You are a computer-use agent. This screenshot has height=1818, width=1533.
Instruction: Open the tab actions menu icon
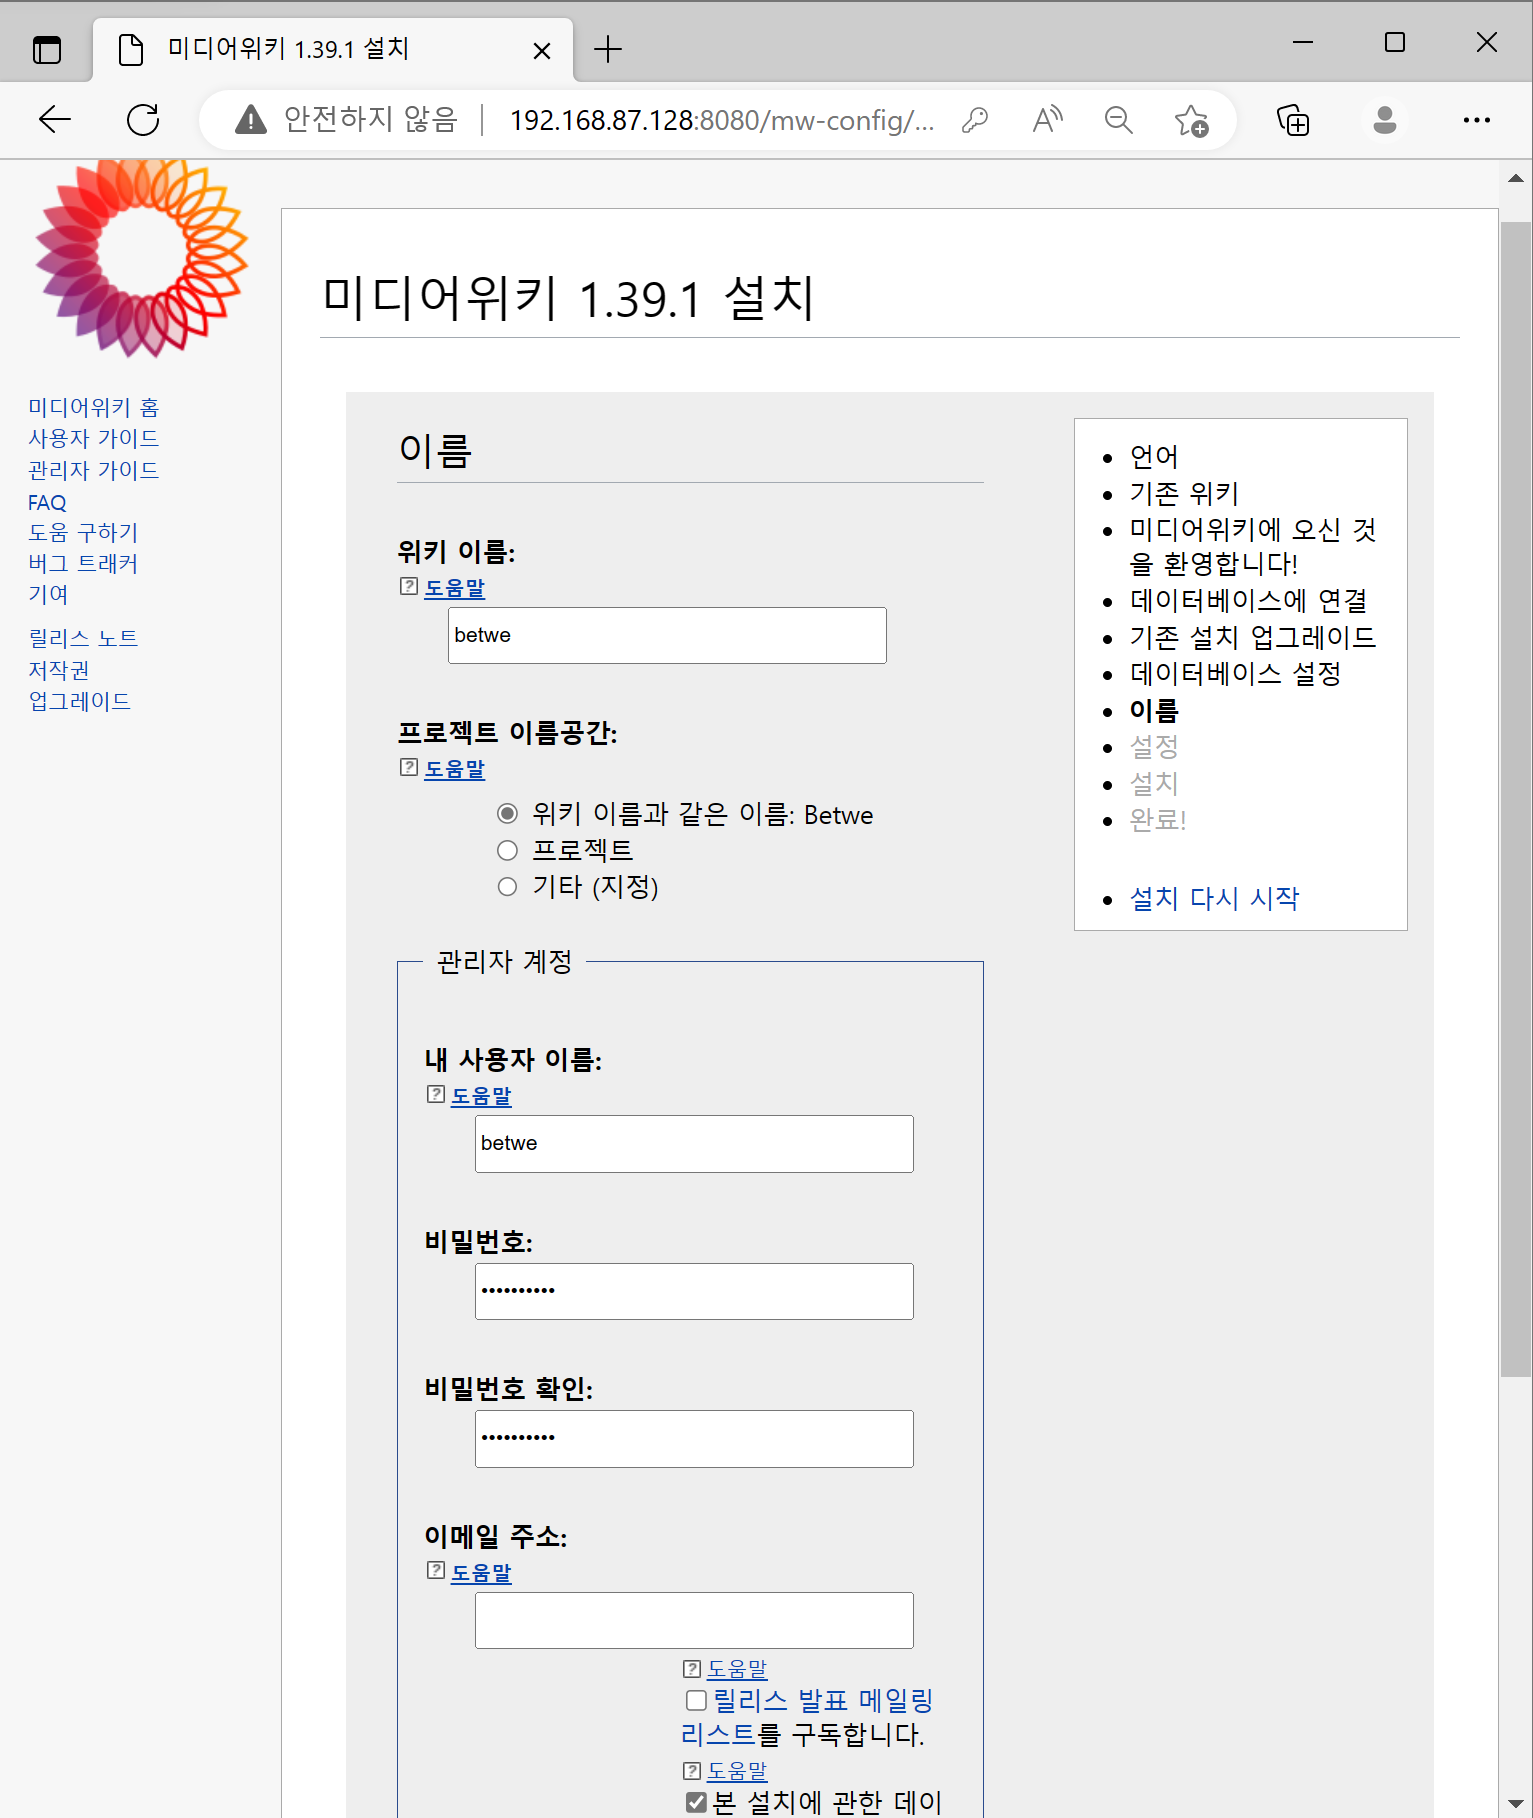tap(47, 49)
